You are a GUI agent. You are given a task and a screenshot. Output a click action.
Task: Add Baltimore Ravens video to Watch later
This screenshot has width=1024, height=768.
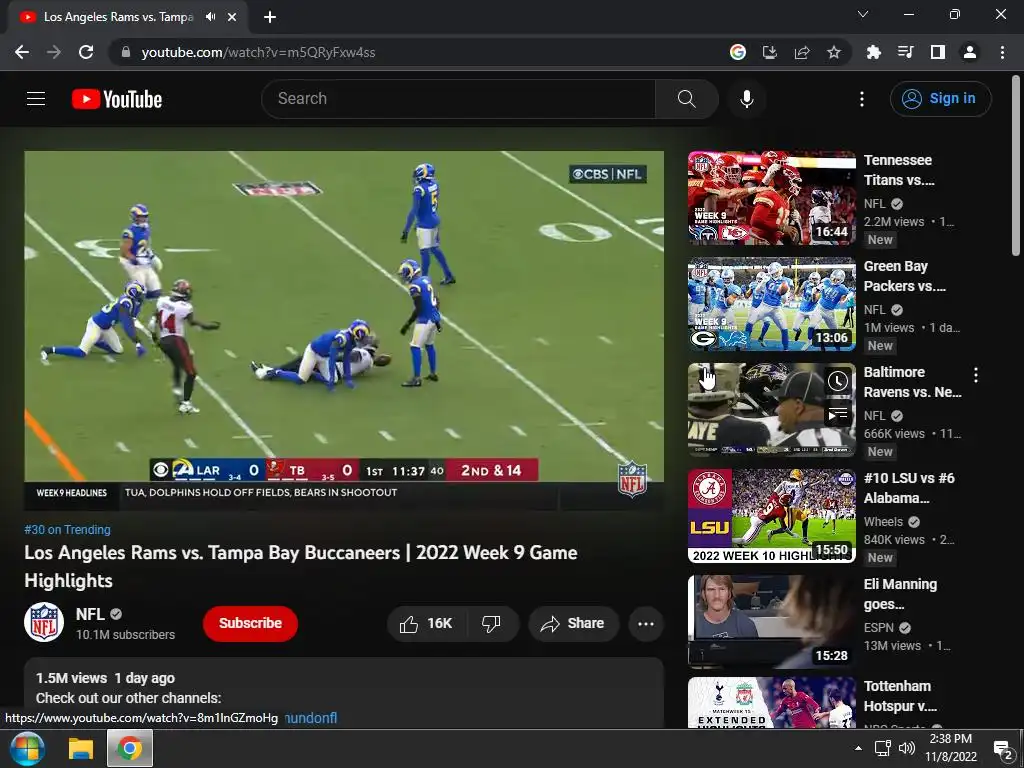pyautogui.click(x=838, y=381)
